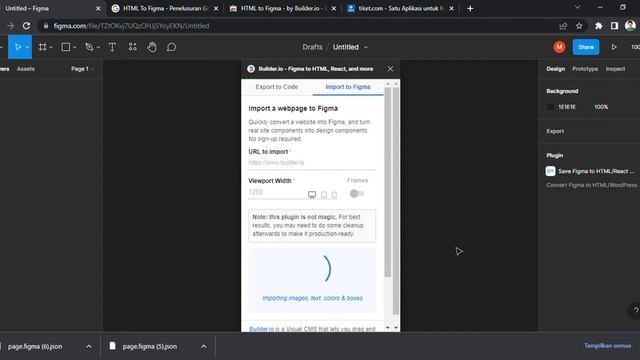Click the Builder.io link in plugin footer
Image resolution: width=640 pixels, height=360 pixels.
[x=261, y=329]
